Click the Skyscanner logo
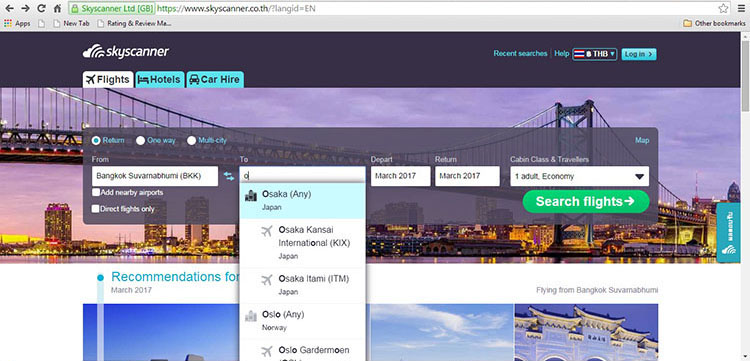The height and width of the screenshot is (361, 750). click(126, 52)
